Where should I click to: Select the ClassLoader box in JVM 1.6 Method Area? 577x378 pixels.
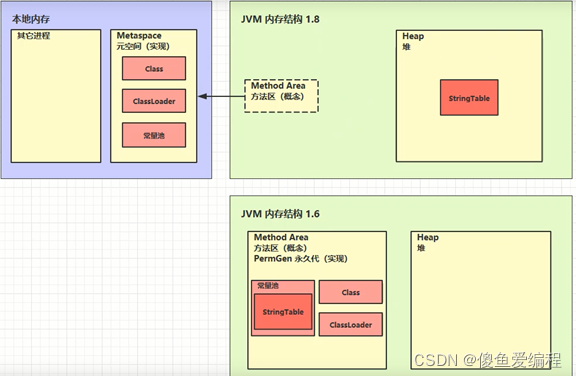tap(350, 325)
